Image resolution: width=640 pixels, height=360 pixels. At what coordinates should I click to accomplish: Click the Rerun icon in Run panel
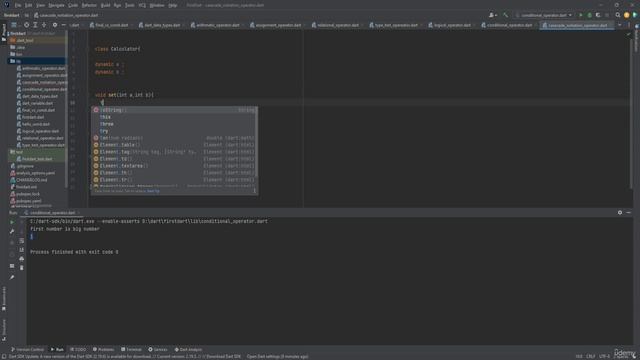[x=12, y=222]
